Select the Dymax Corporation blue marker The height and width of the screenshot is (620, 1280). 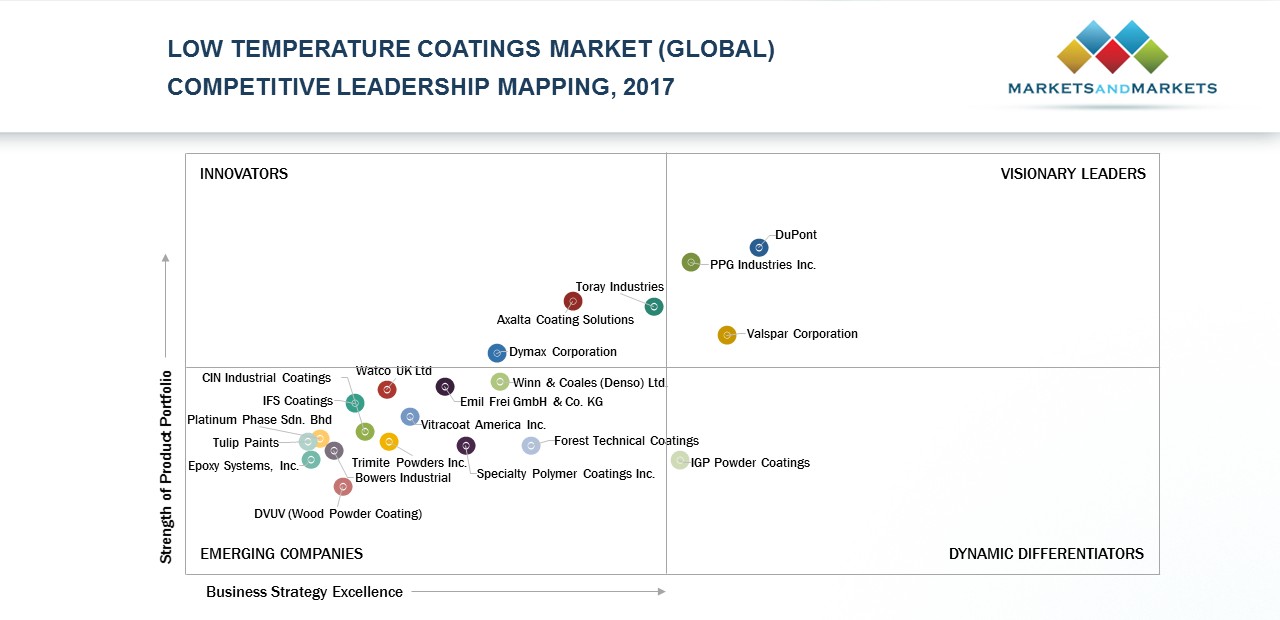coord(497,353)
